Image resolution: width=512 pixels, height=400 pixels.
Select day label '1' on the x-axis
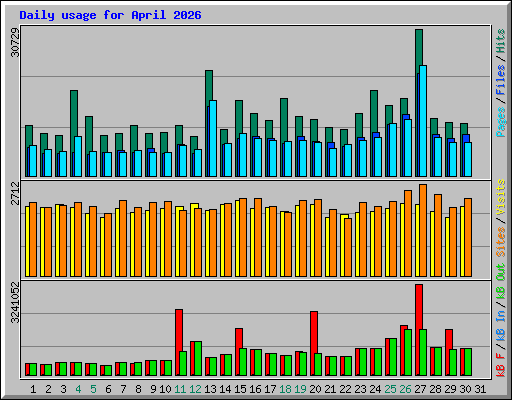[33, 389]
